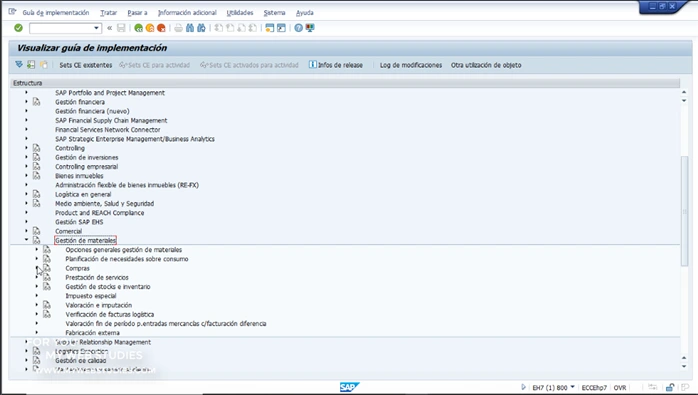Viewport: 698px width, 395px height.
Task: Click the Create Shortcut icon
Action: (x=281, y=28)
